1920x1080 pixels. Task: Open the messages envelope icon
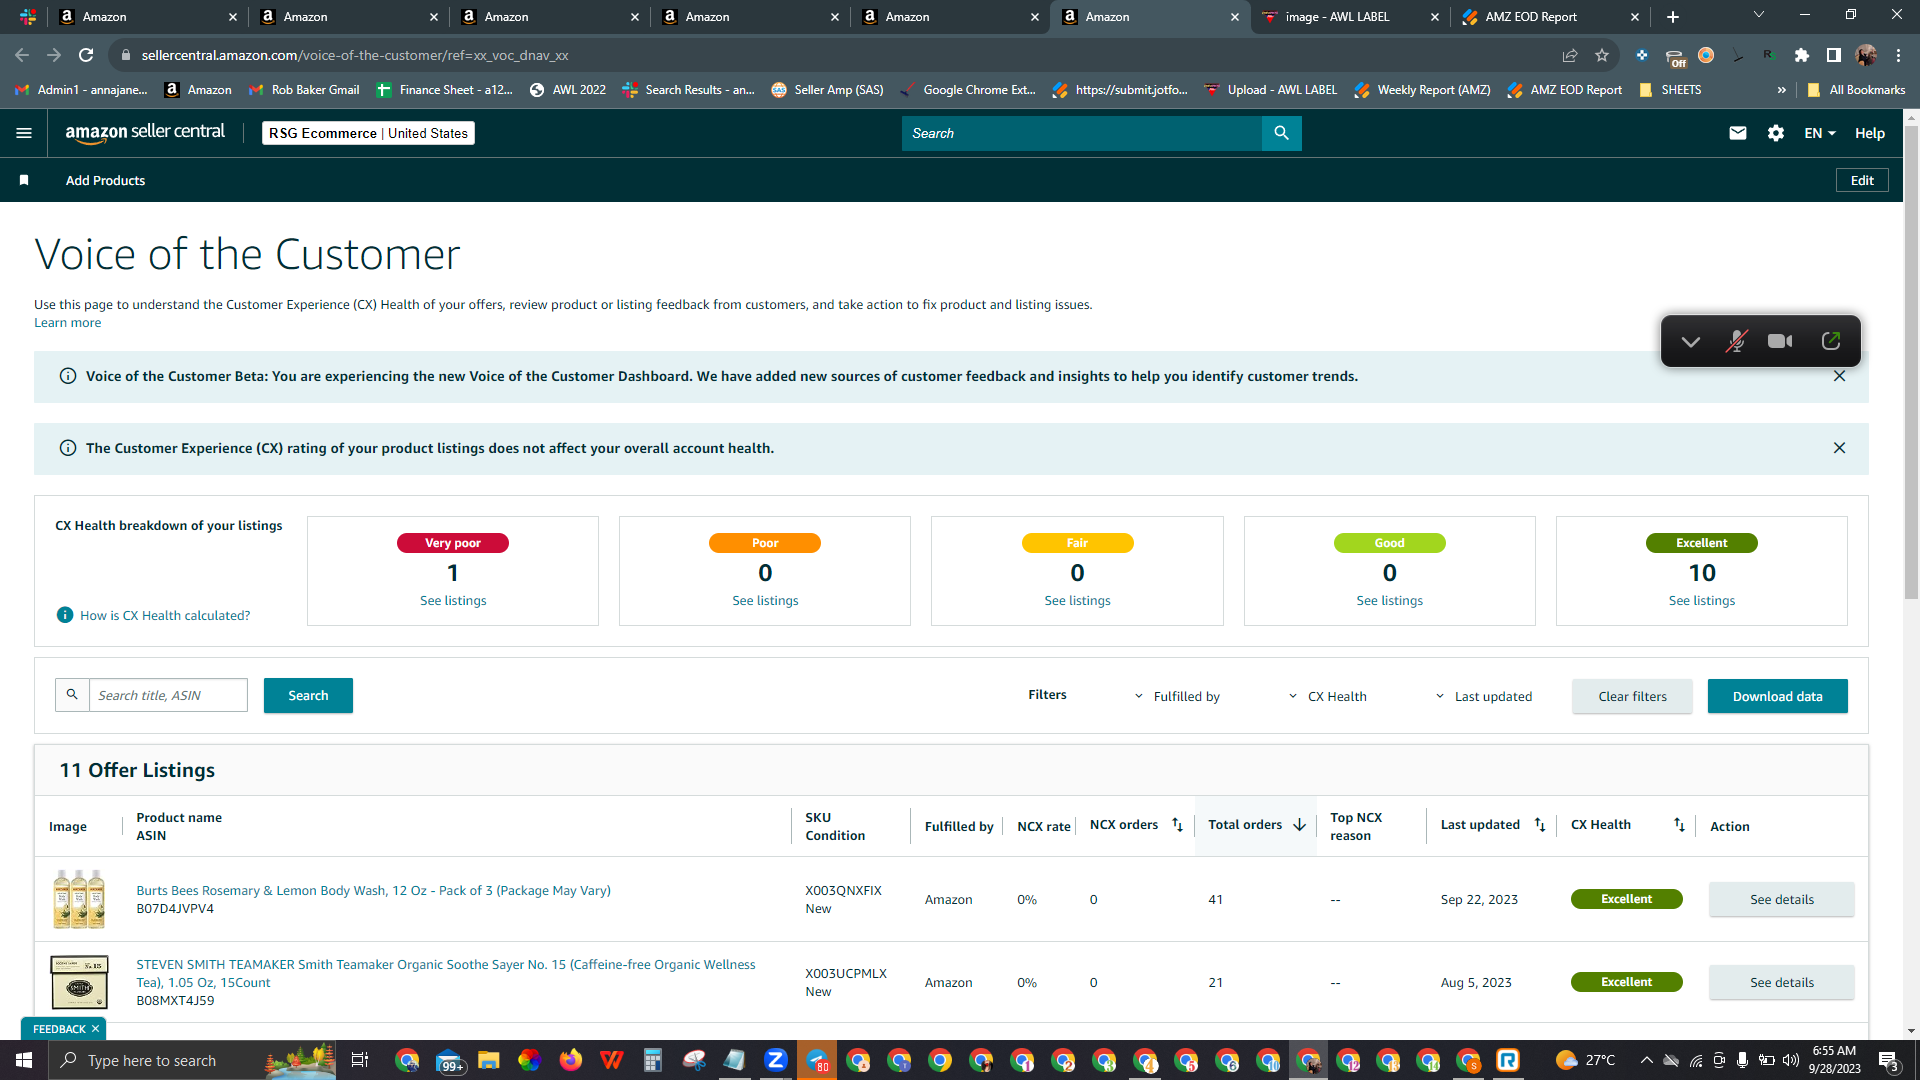[1738, 133]
